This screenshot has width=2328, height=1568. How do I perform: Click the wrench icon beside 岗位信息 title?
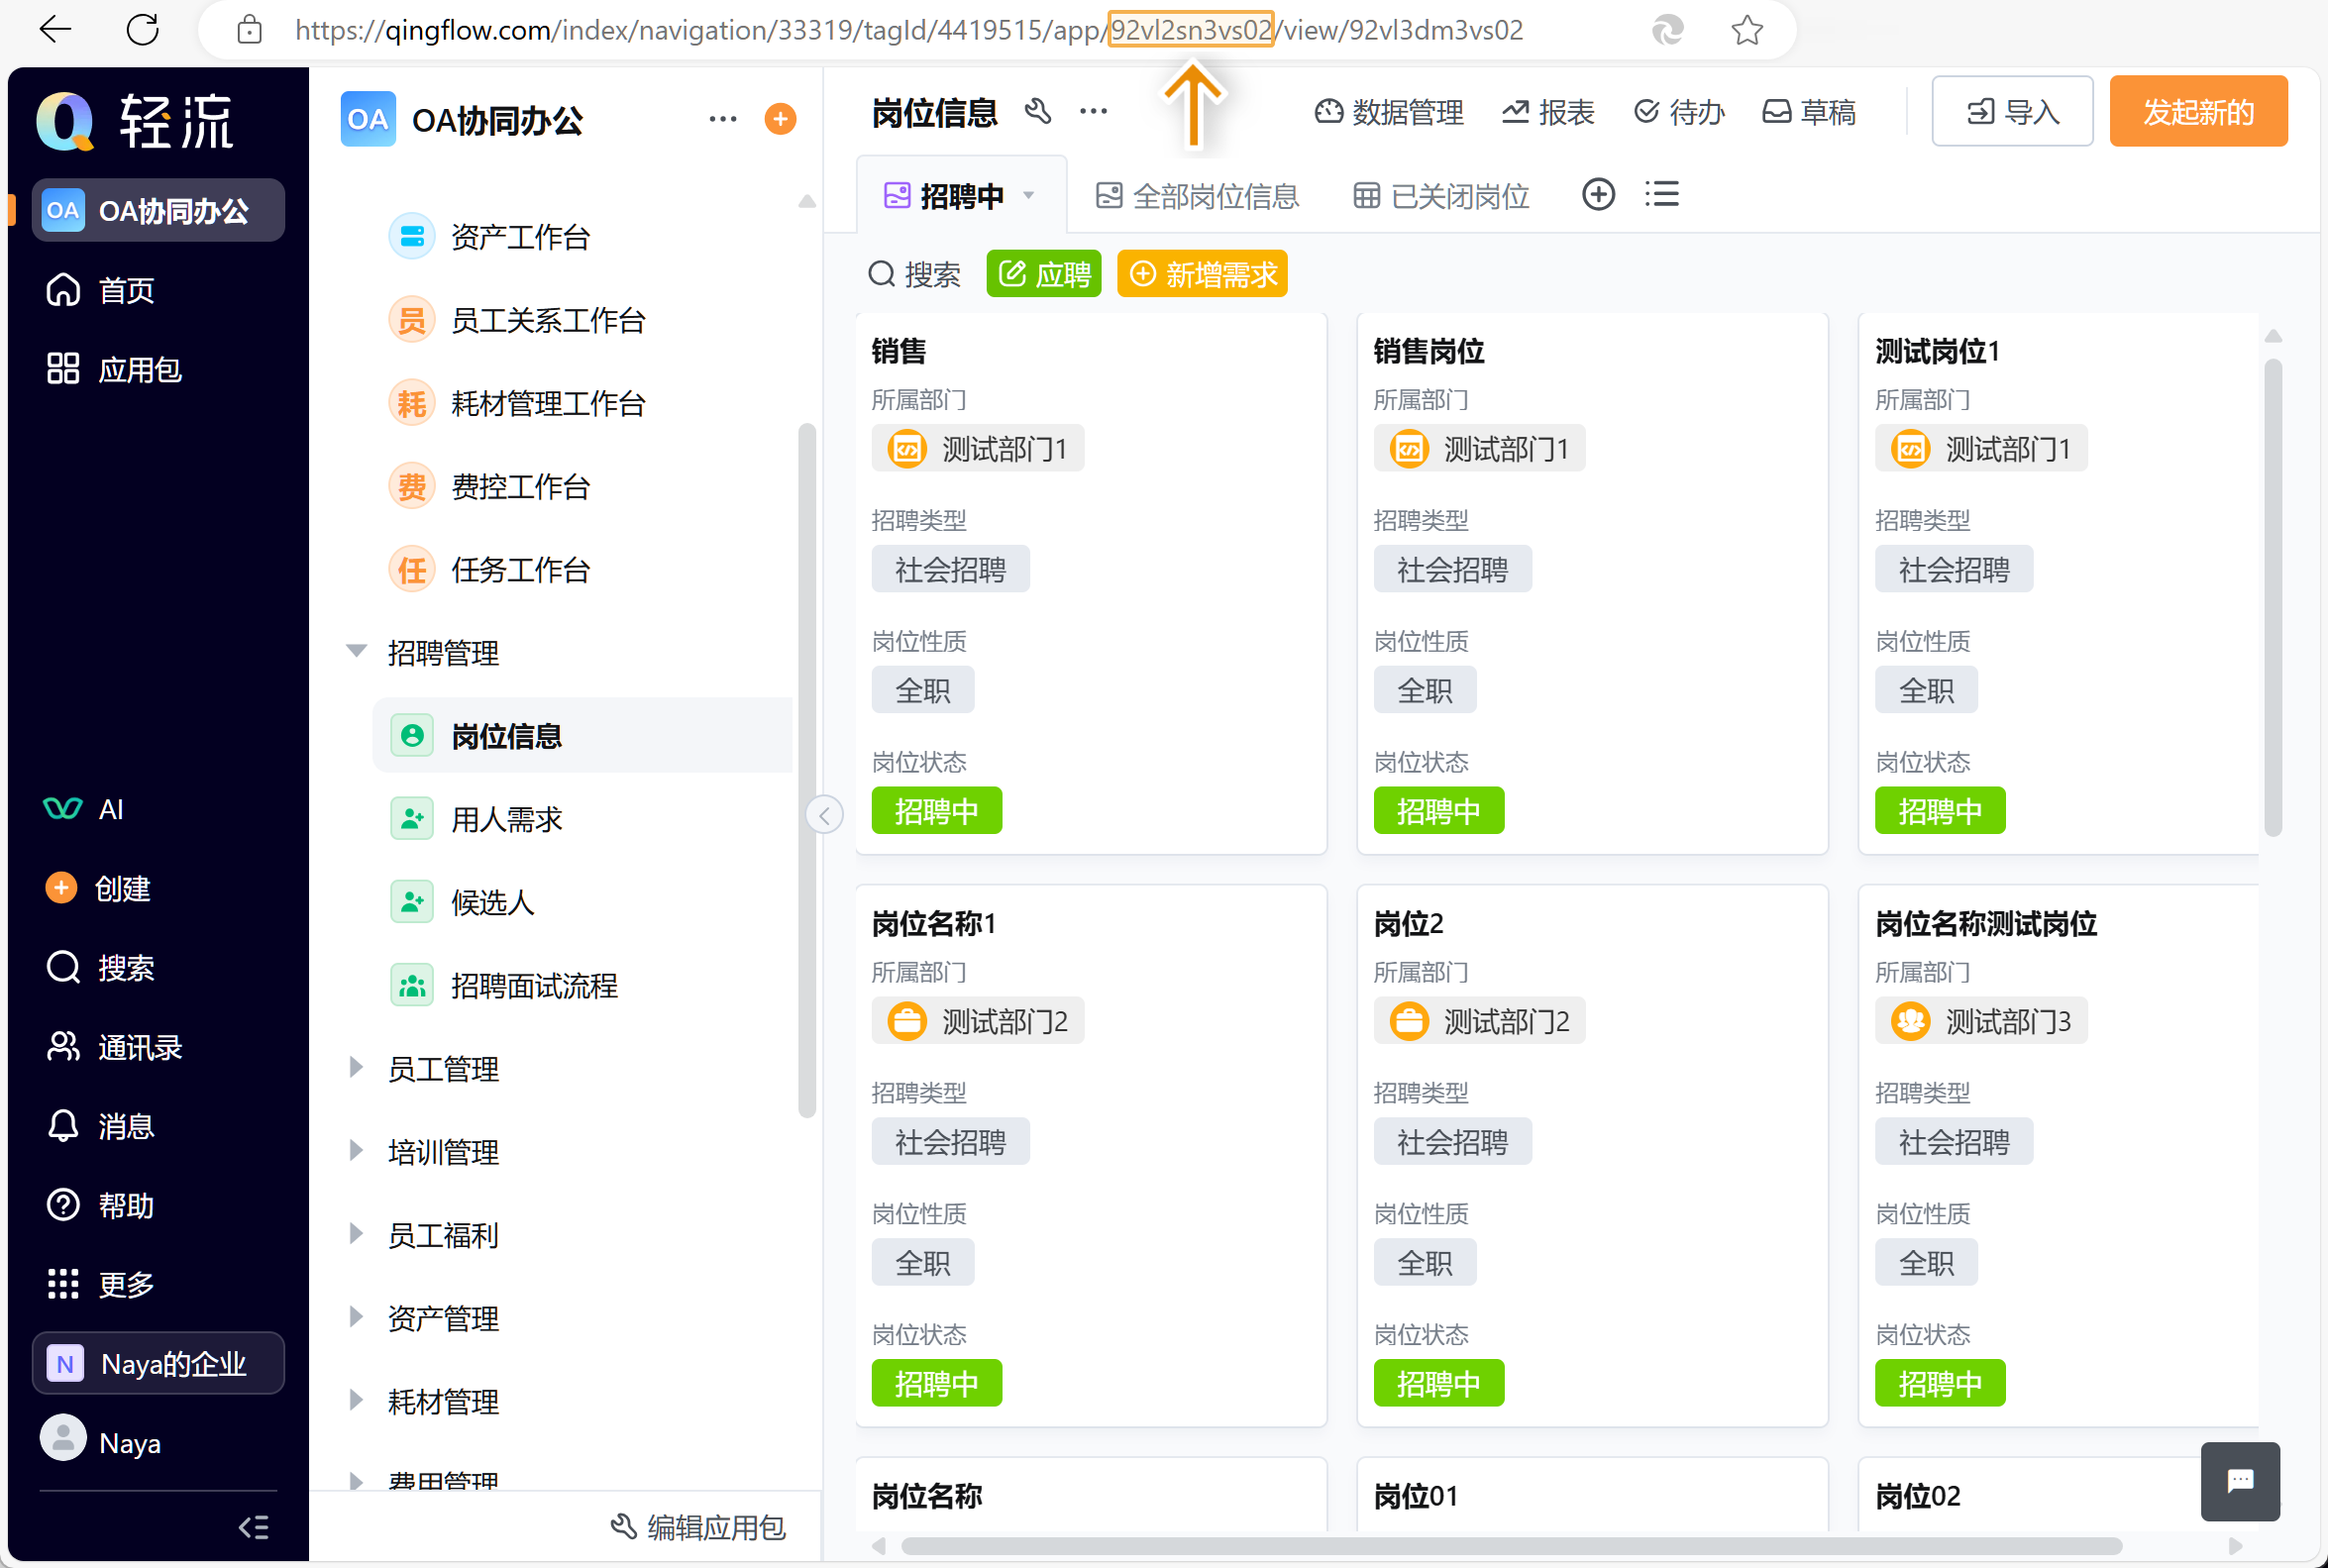coord(1037,111)
